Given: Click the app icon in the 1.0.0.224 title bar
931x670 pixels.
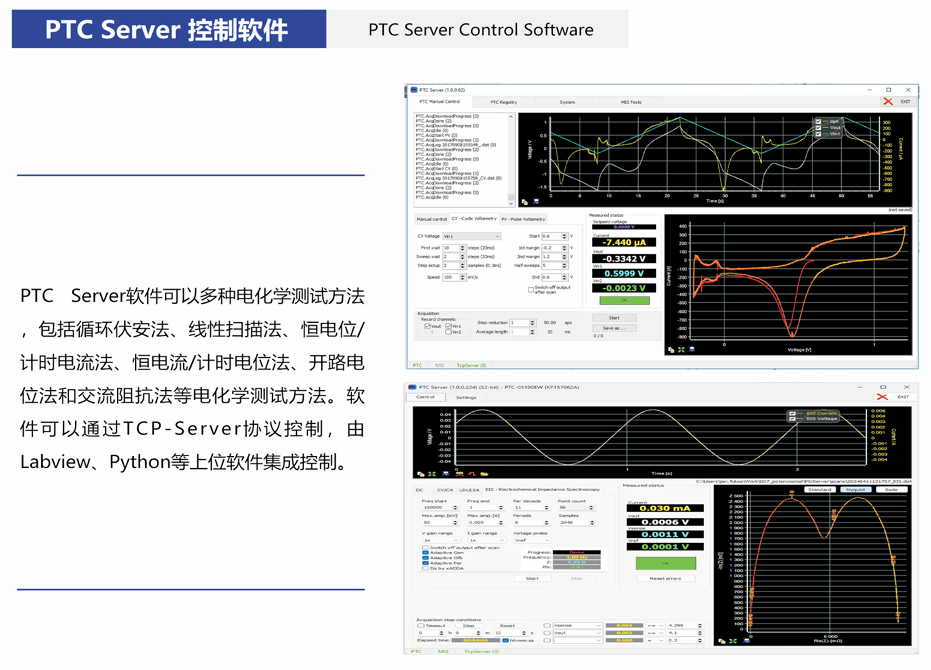Looking at the screenshot, I should pos(413,387).
